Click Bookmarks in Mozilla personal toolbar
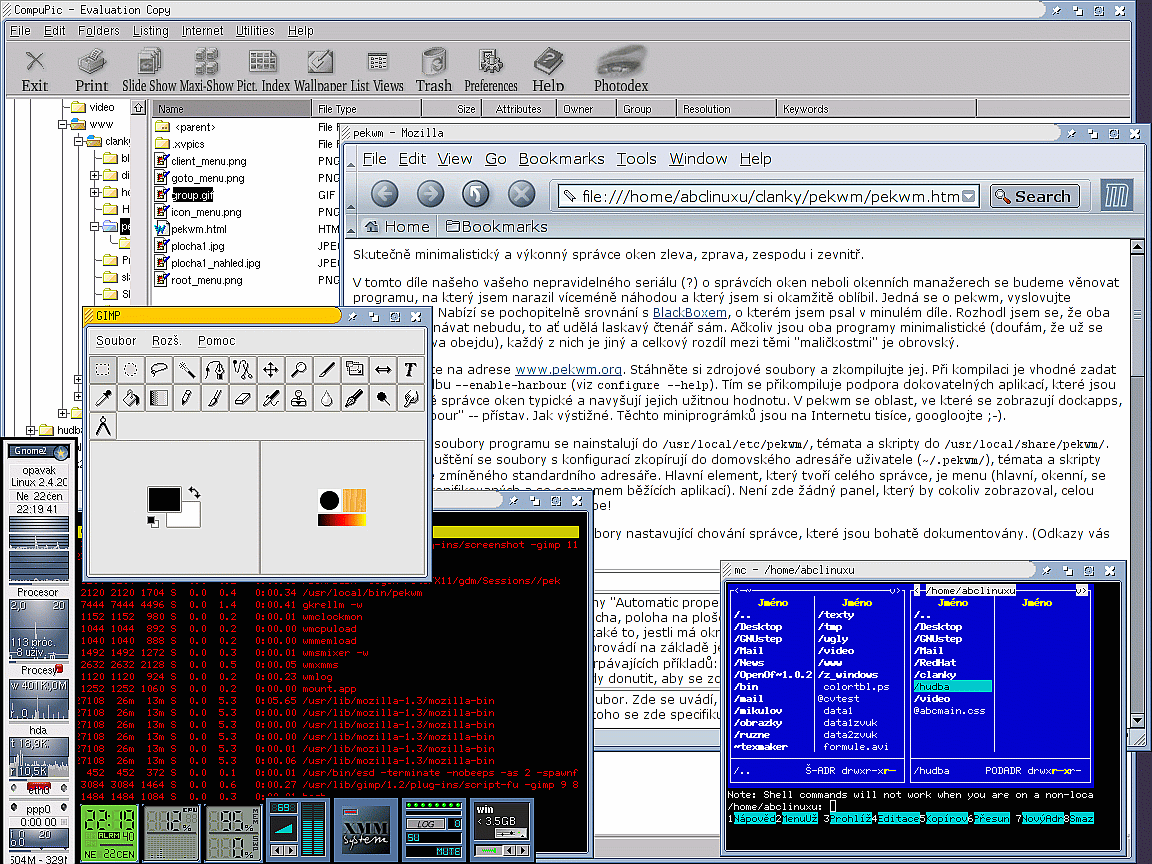This screenshot has width=1152, height=864. (497, 226)
